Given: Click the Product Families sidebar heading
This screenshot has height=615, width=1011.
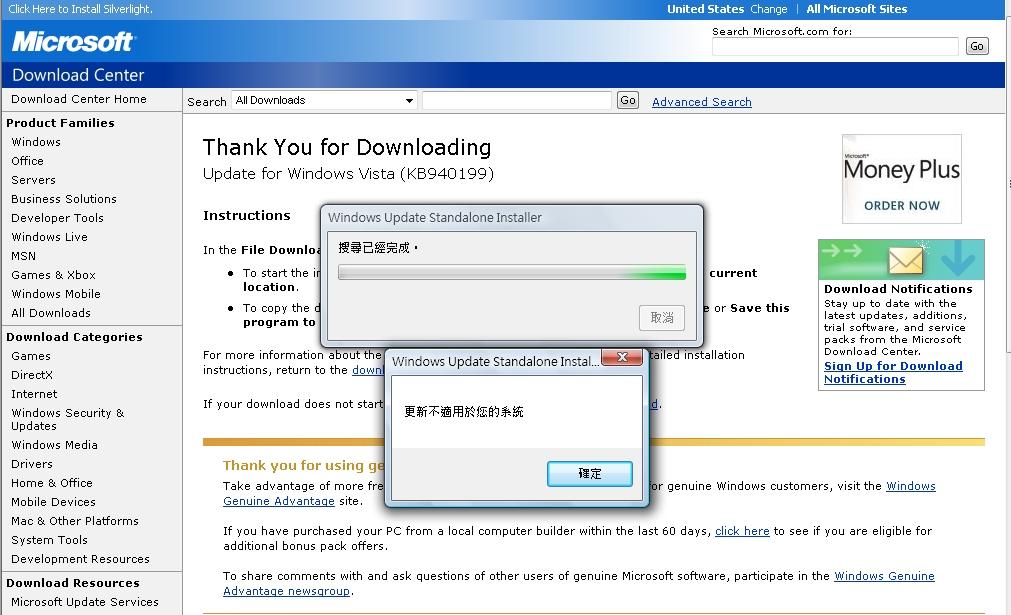Looking at the screenshot, I should point(61,123).
